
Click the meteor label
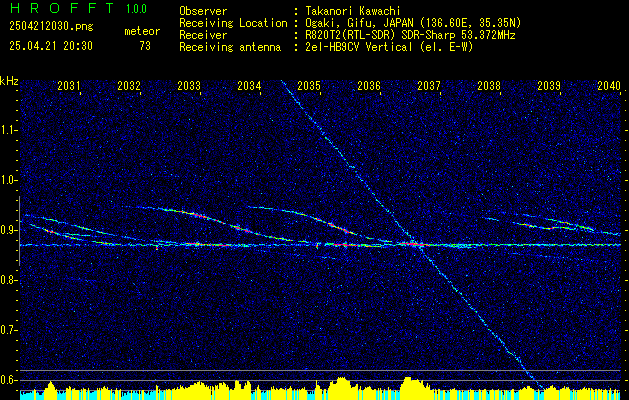(x=142, y=31)
